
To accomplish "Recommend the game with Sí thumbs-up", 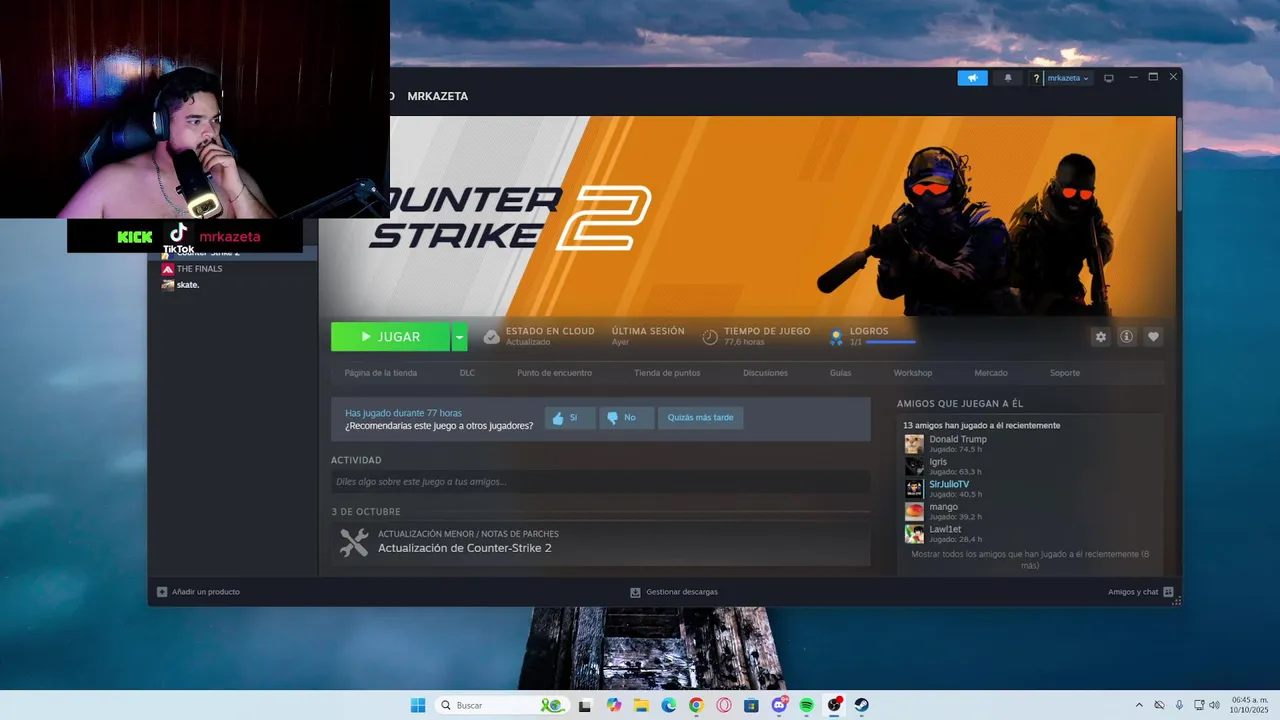I will 569,418.
